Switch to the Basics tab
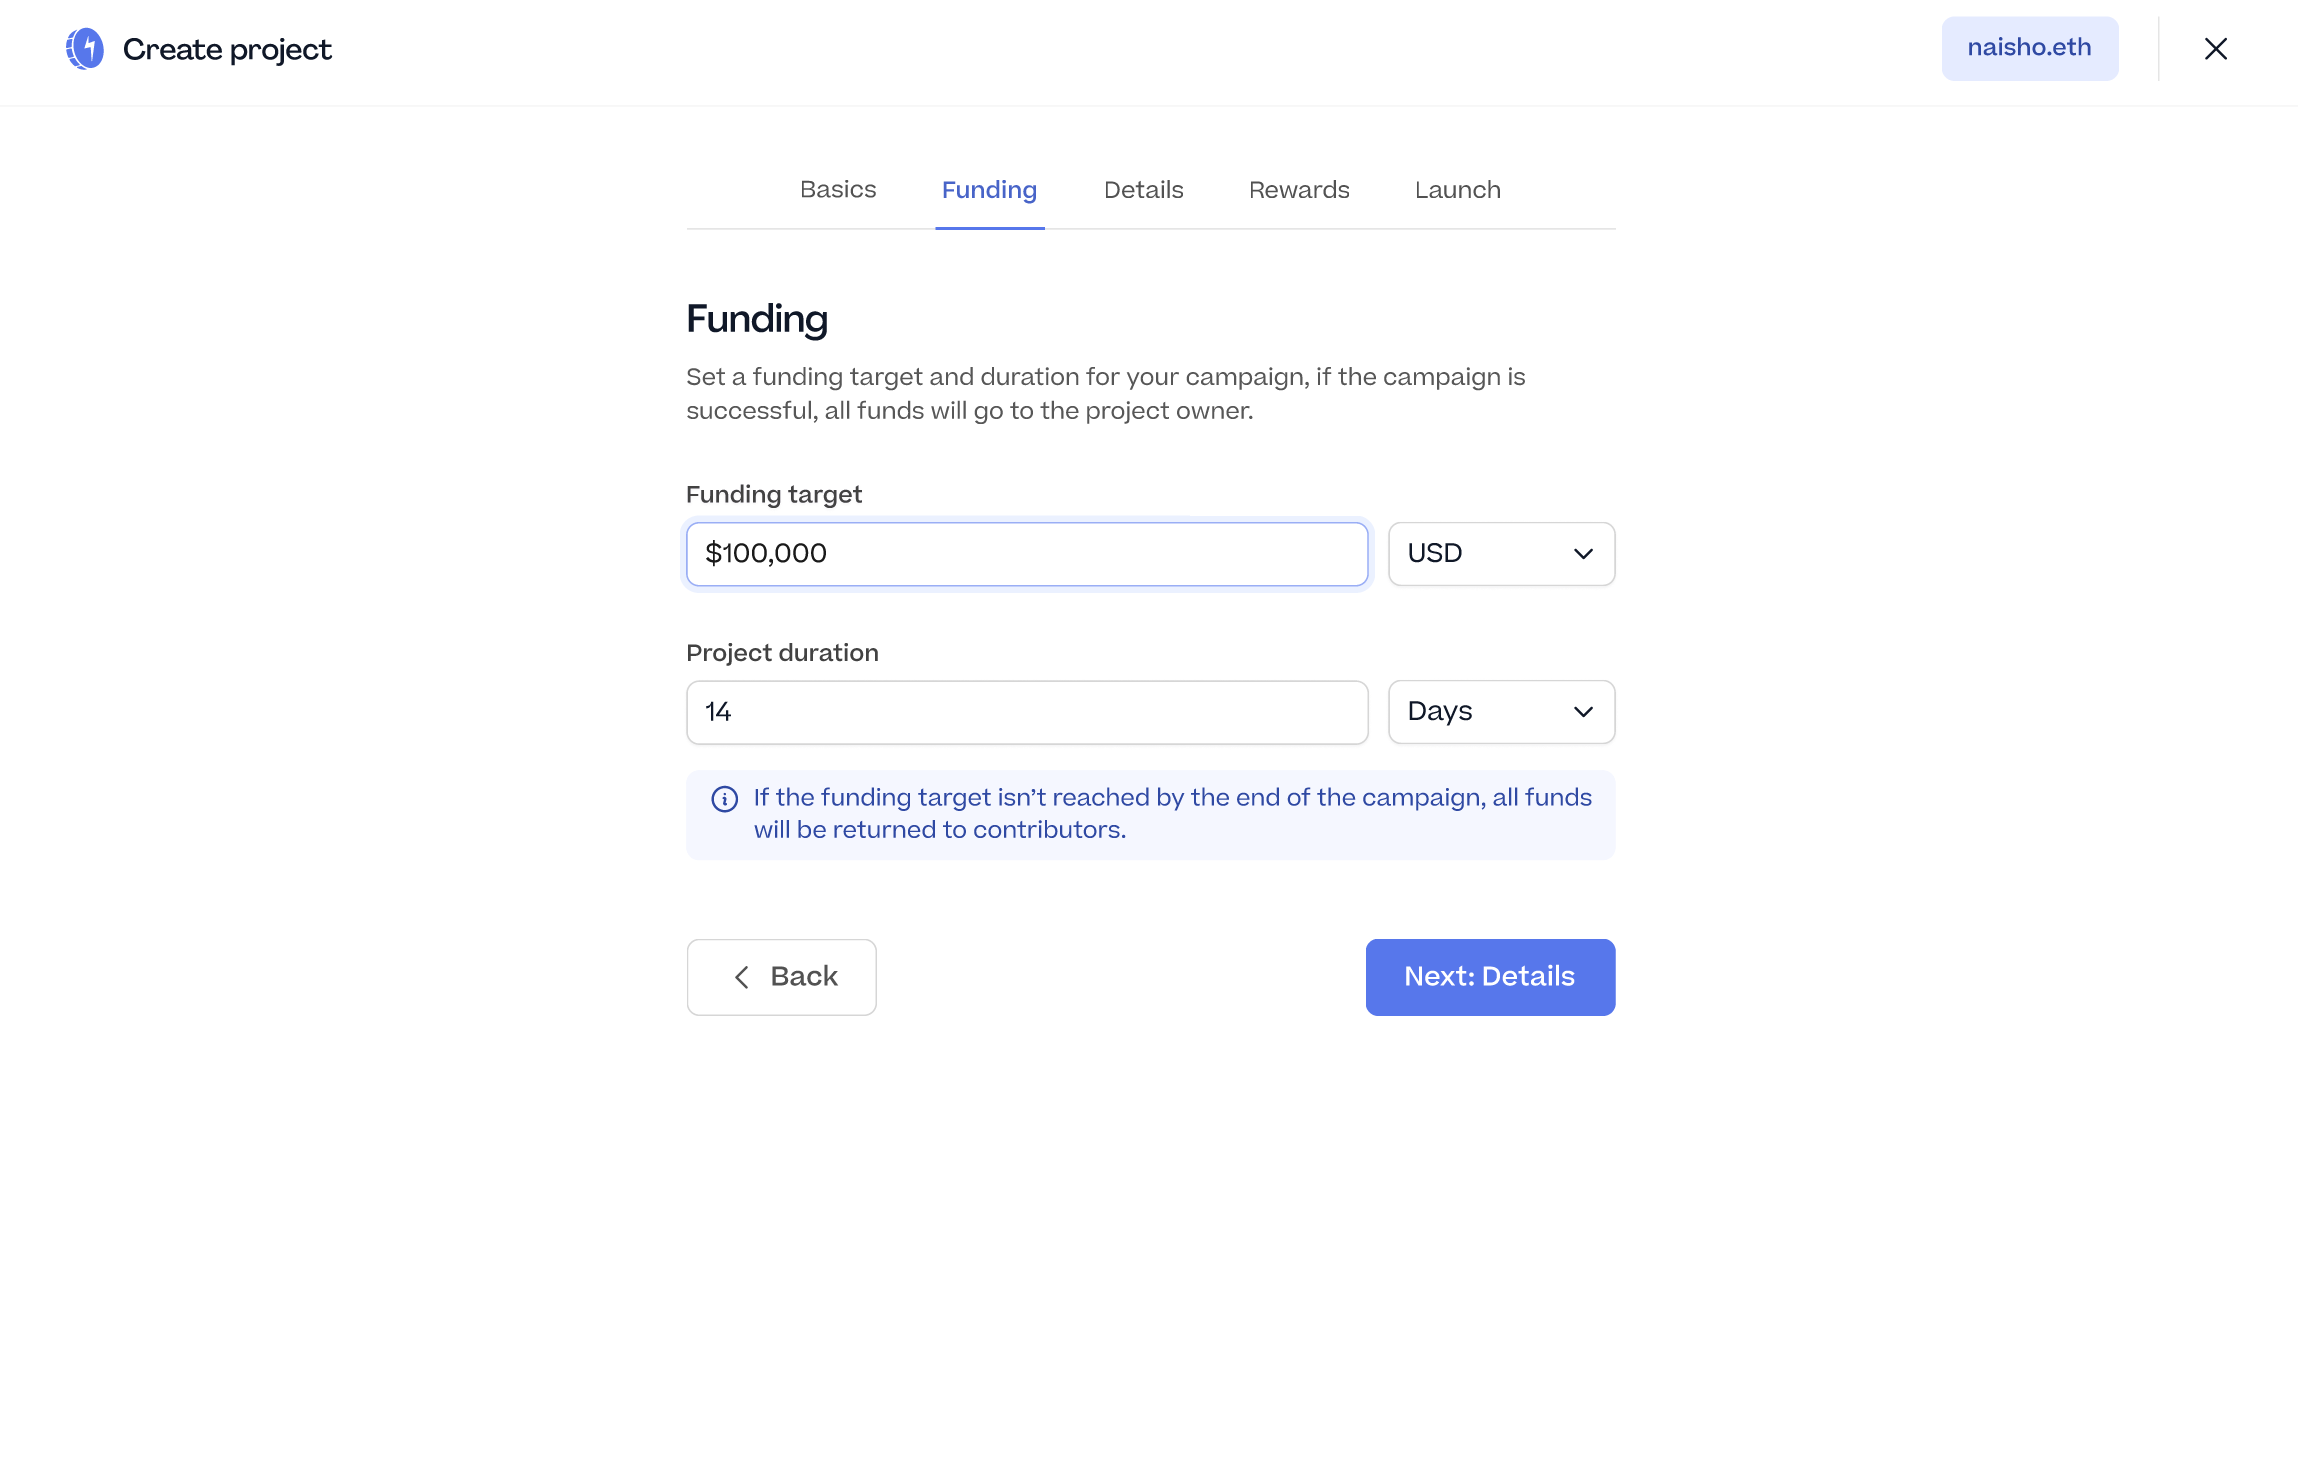 [838, 190]
